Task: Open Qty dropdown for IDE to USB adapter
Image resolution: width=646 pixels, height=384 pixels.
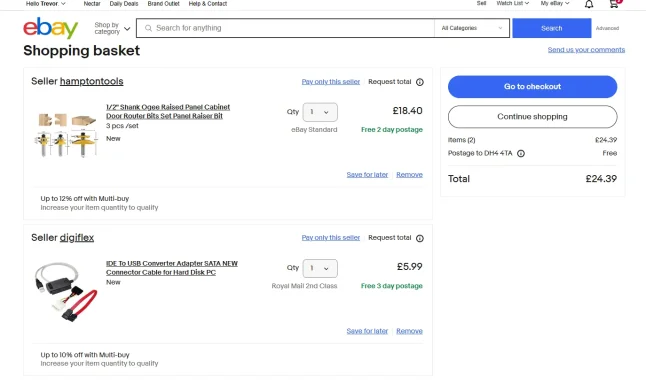Action: (320, 268)
